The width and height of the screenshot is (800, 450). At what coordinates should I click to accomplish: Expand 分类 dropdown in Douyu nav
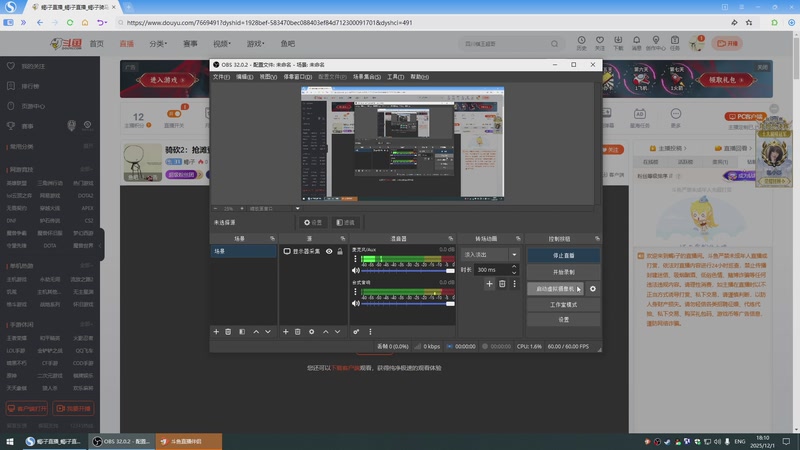[158, 44]
